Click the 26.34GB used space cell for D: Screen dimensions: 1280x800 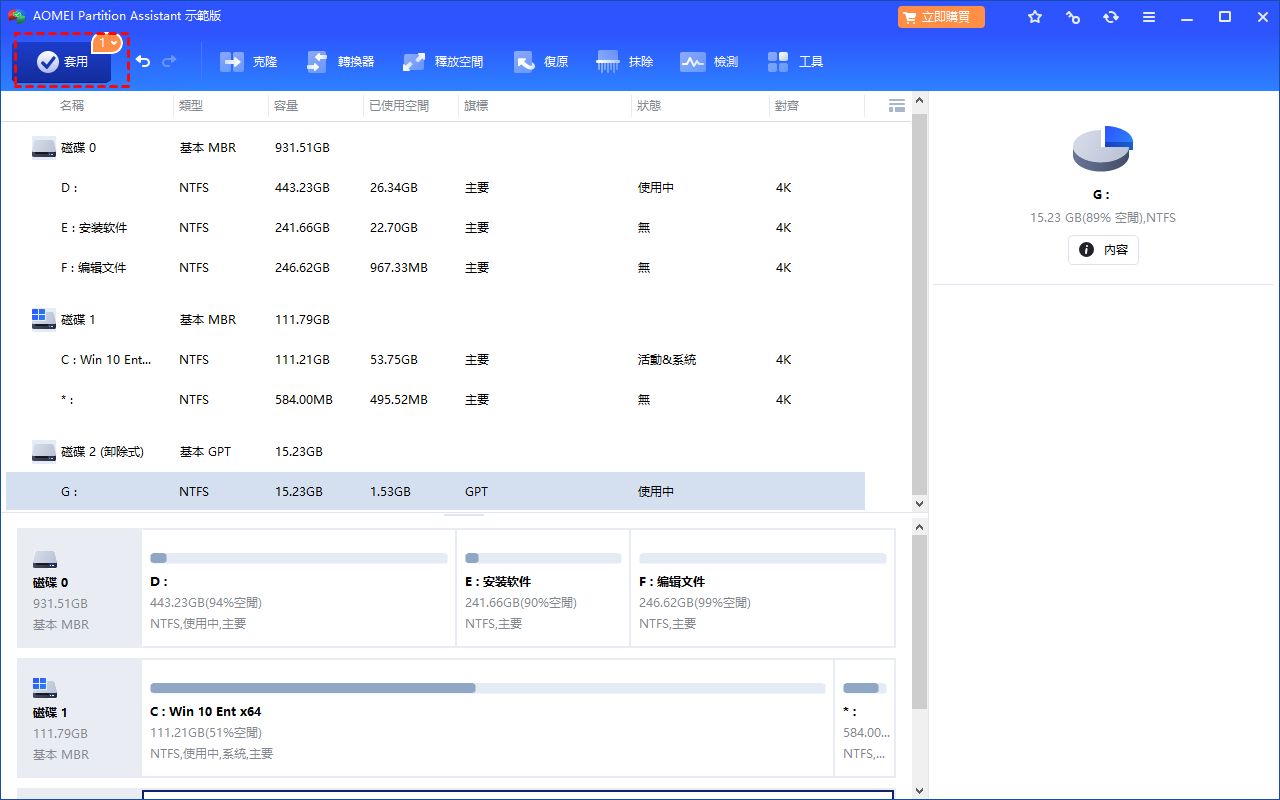393,188
